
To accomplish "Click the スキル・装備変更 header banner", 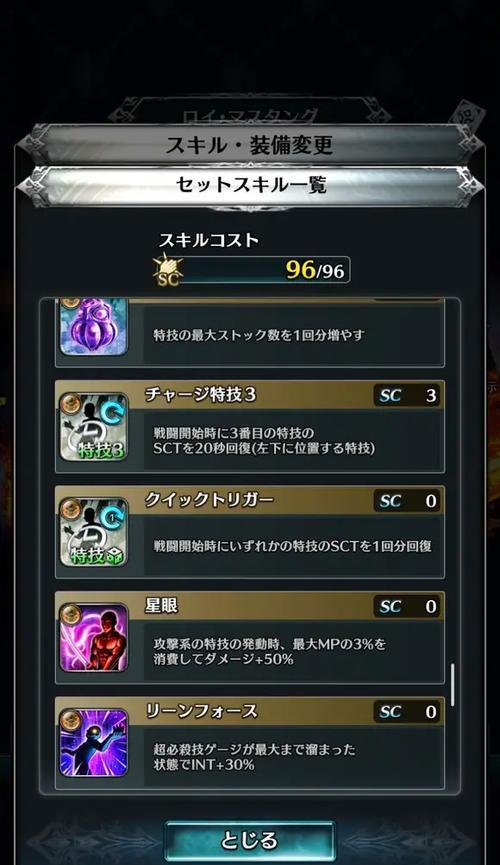I will click(249, 145).
